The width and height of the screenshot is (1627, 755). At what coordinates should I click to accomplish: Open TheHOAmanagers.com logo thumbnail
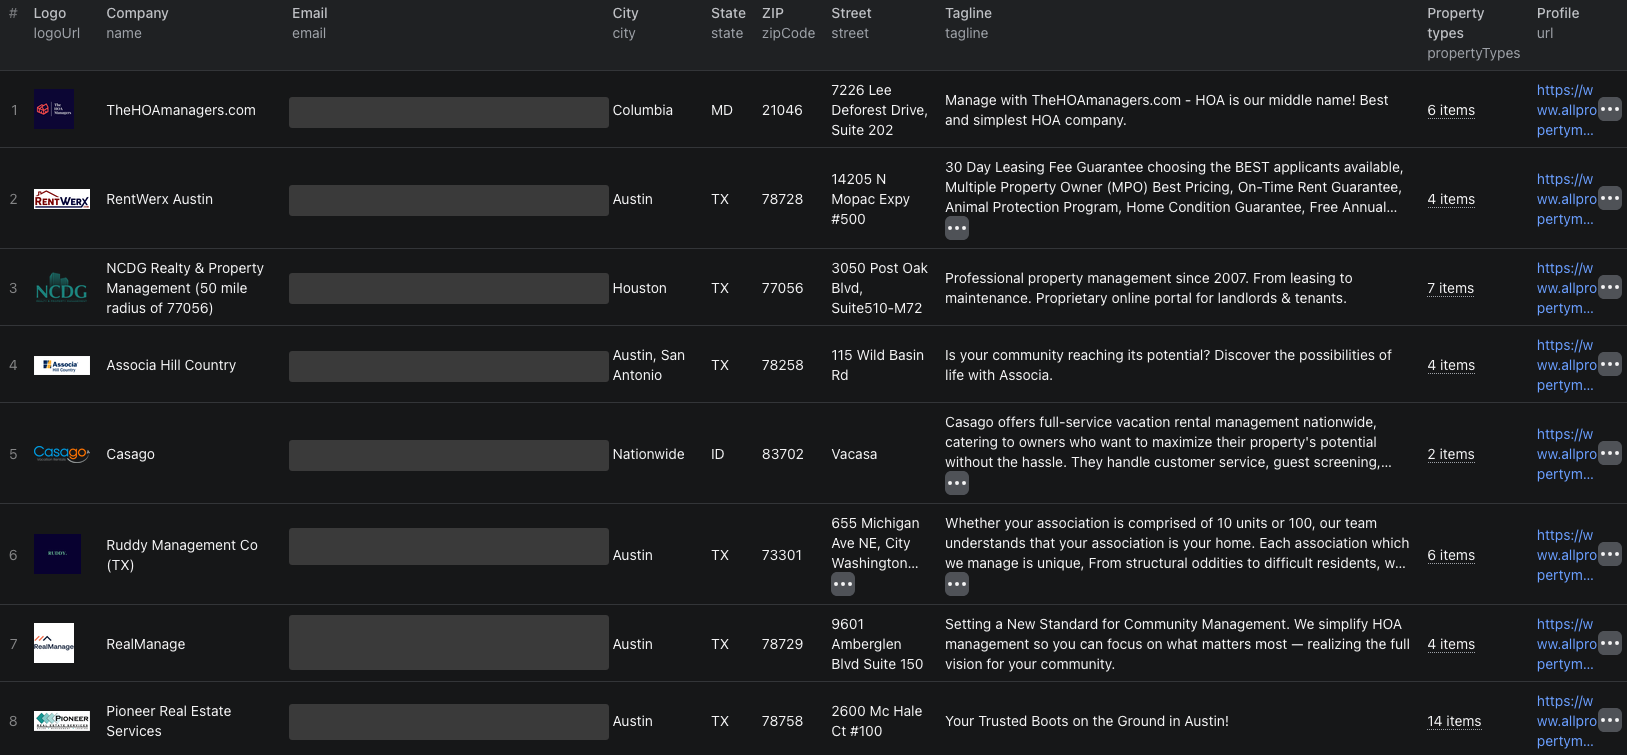[54, 109]
